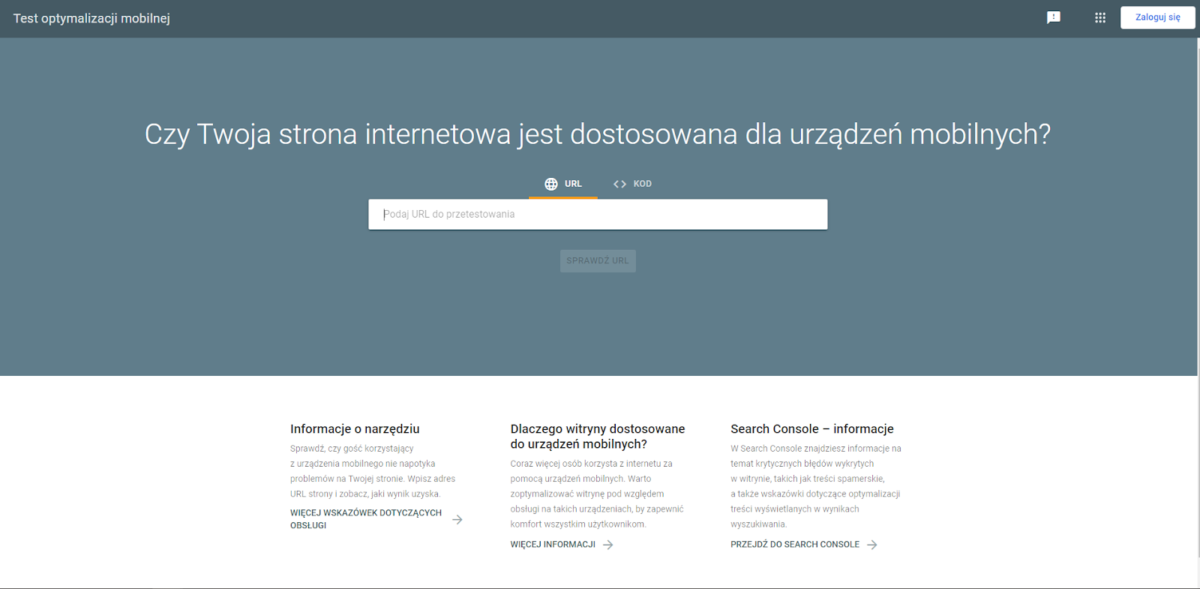Open the Google apps grid icon

point(1100,18)
